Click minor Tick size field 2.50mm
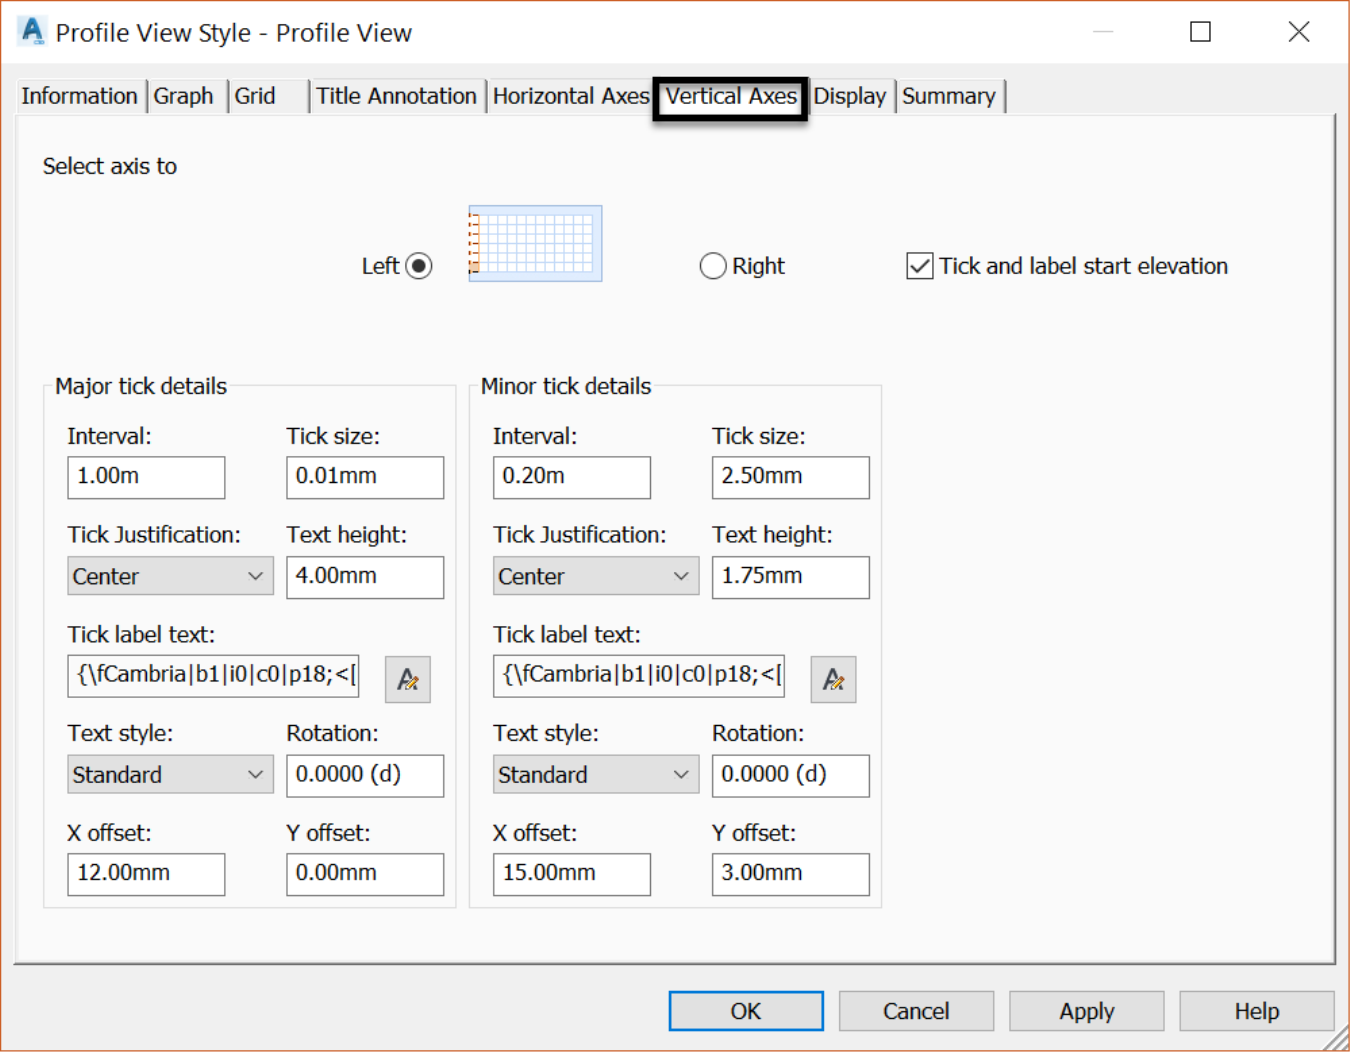 791,477
